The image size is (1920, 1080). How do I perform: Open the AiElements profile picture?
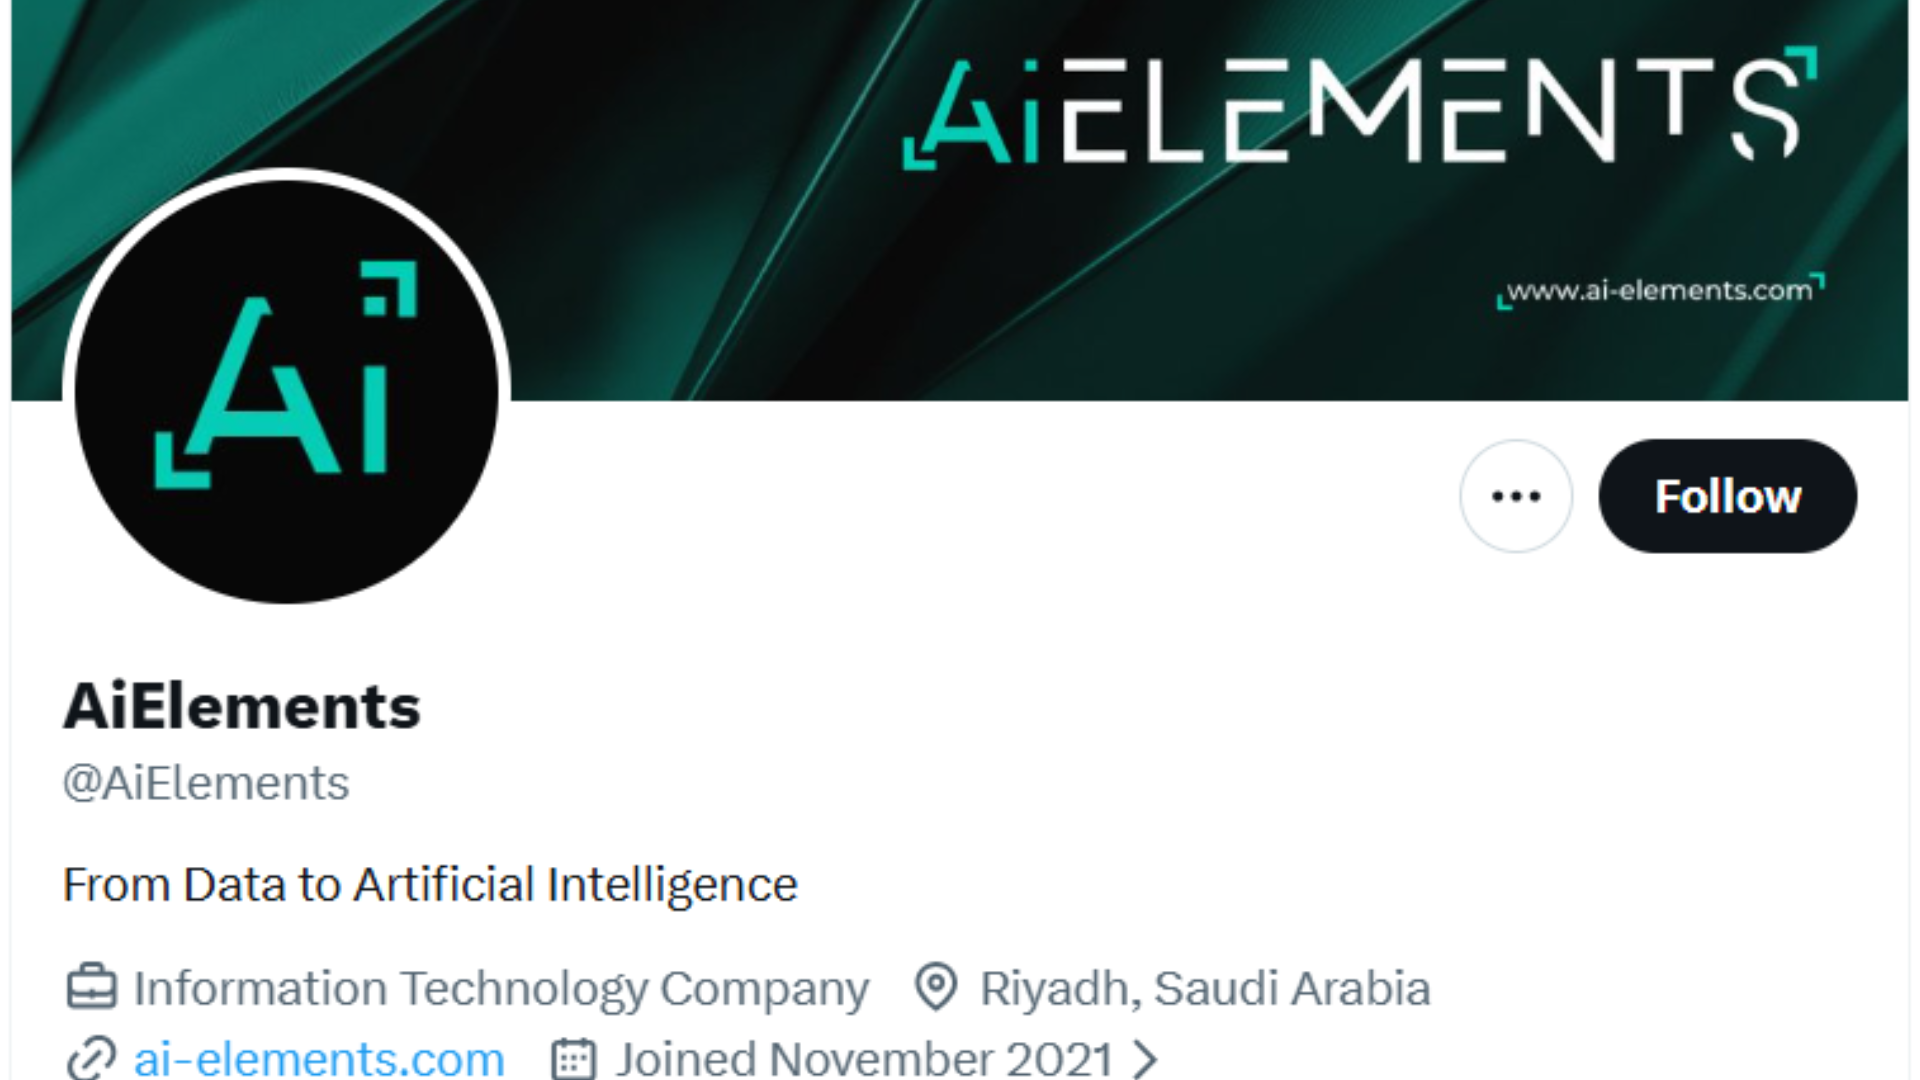pyautogui.click(x=287, y=390)
